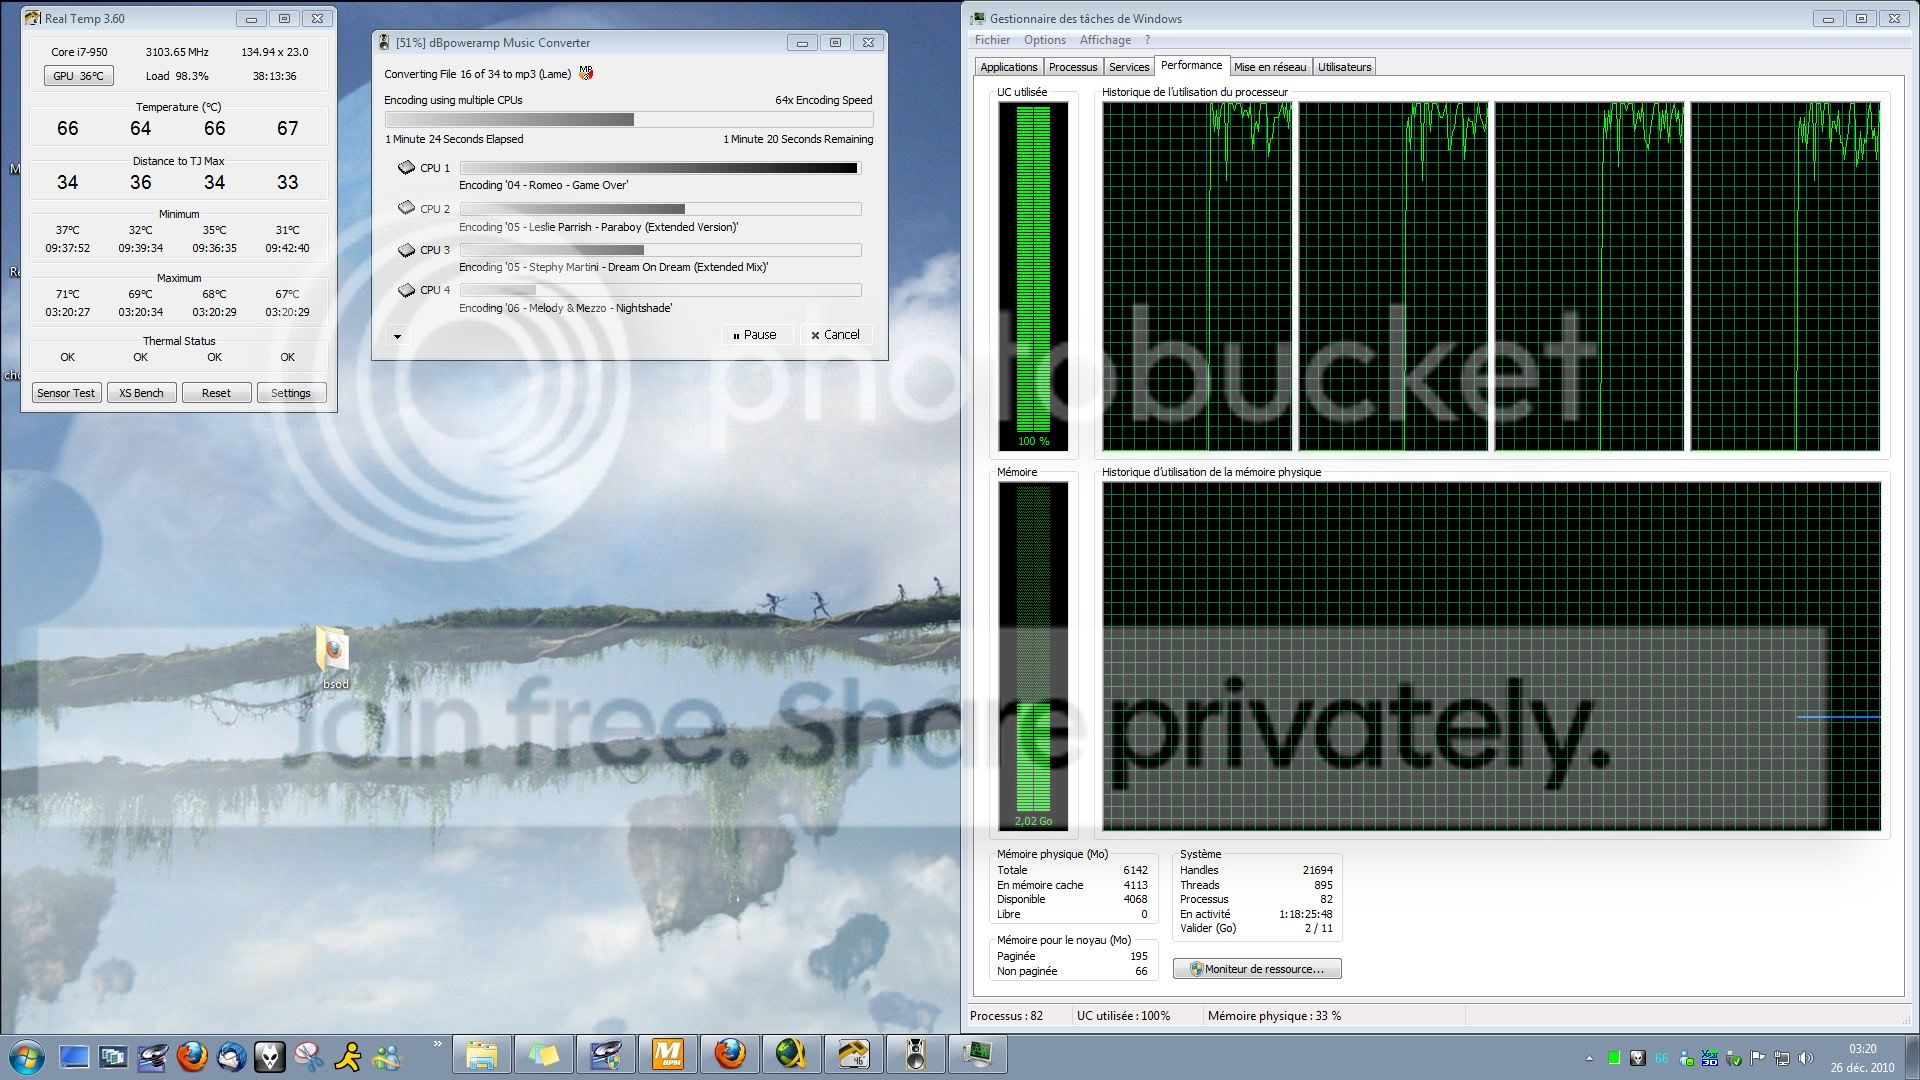The height and width of the screenshot is (1080, 1920).
Task: Start the XS Bench benchmark
Action: point(141,393)
